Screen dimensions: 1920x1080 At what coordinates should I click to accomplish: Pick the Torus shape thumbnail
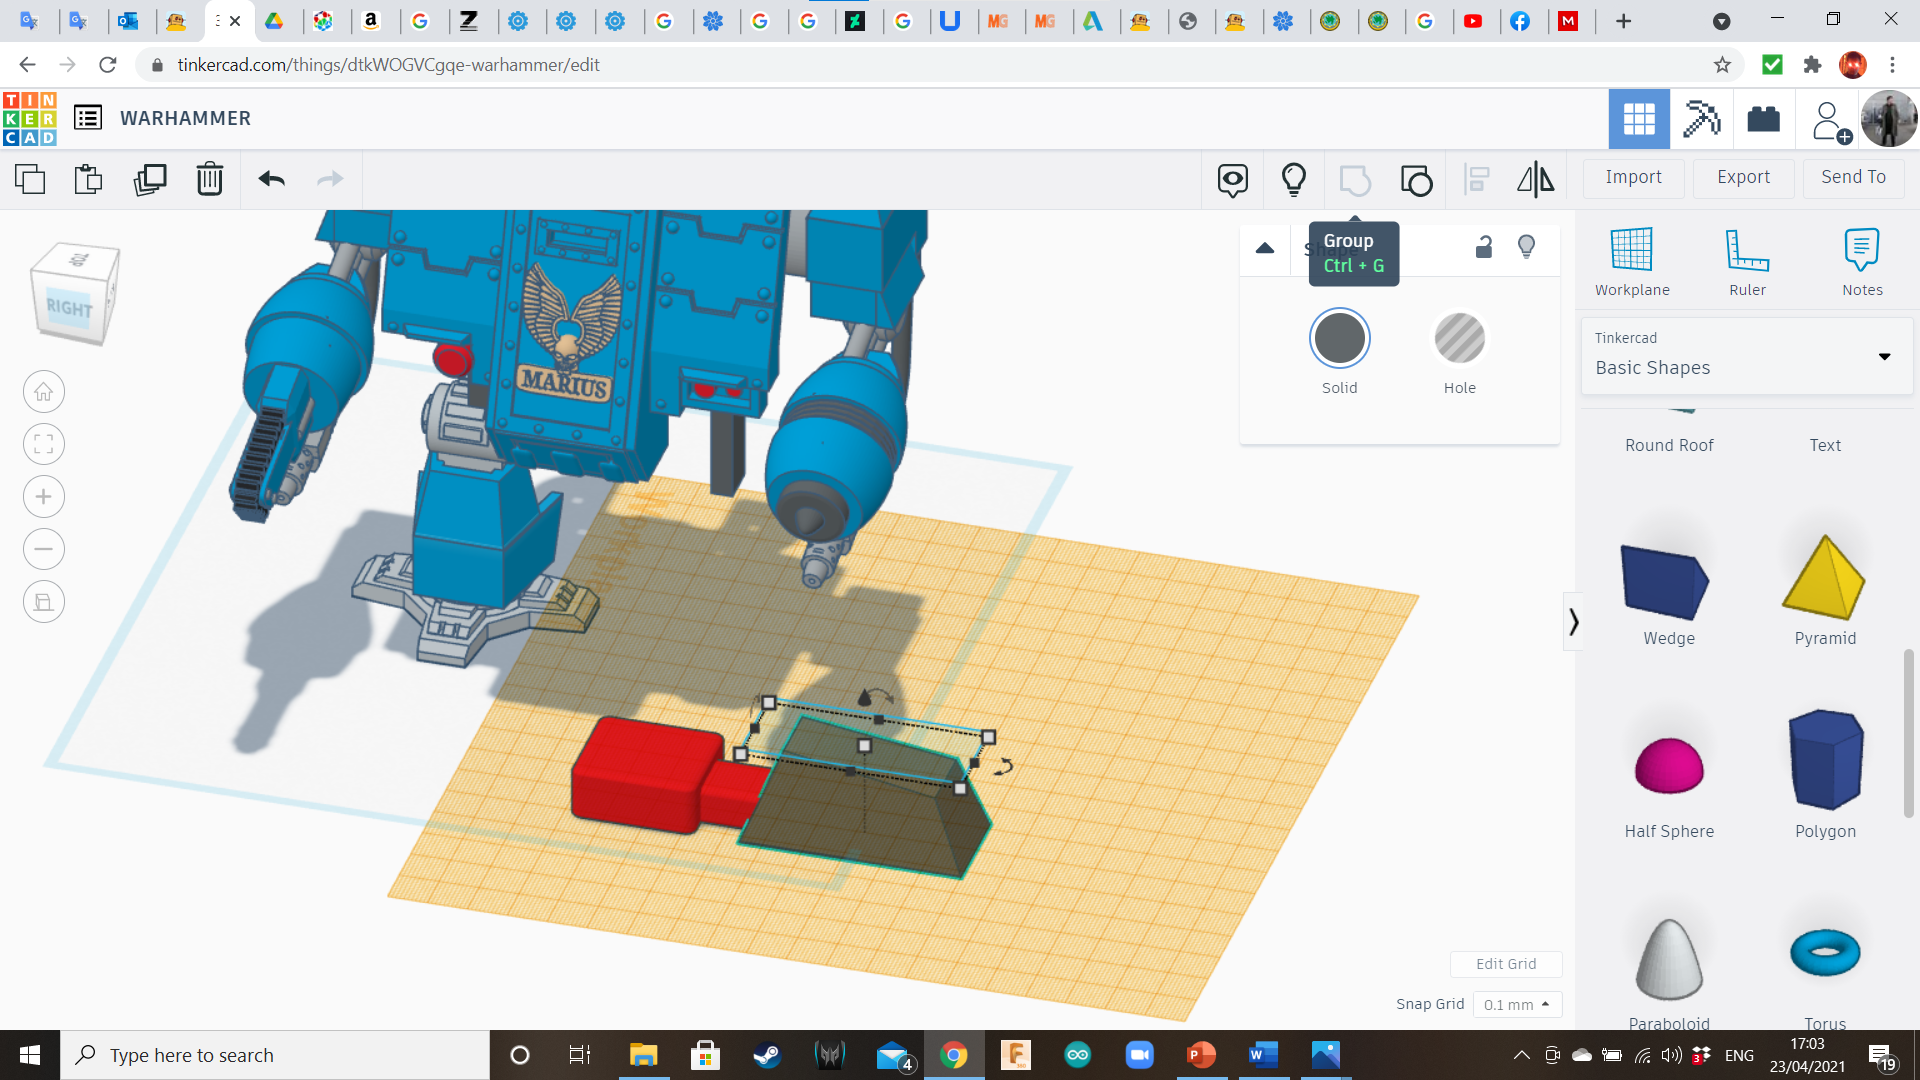pyautogui.click(x=1824, y=953)
